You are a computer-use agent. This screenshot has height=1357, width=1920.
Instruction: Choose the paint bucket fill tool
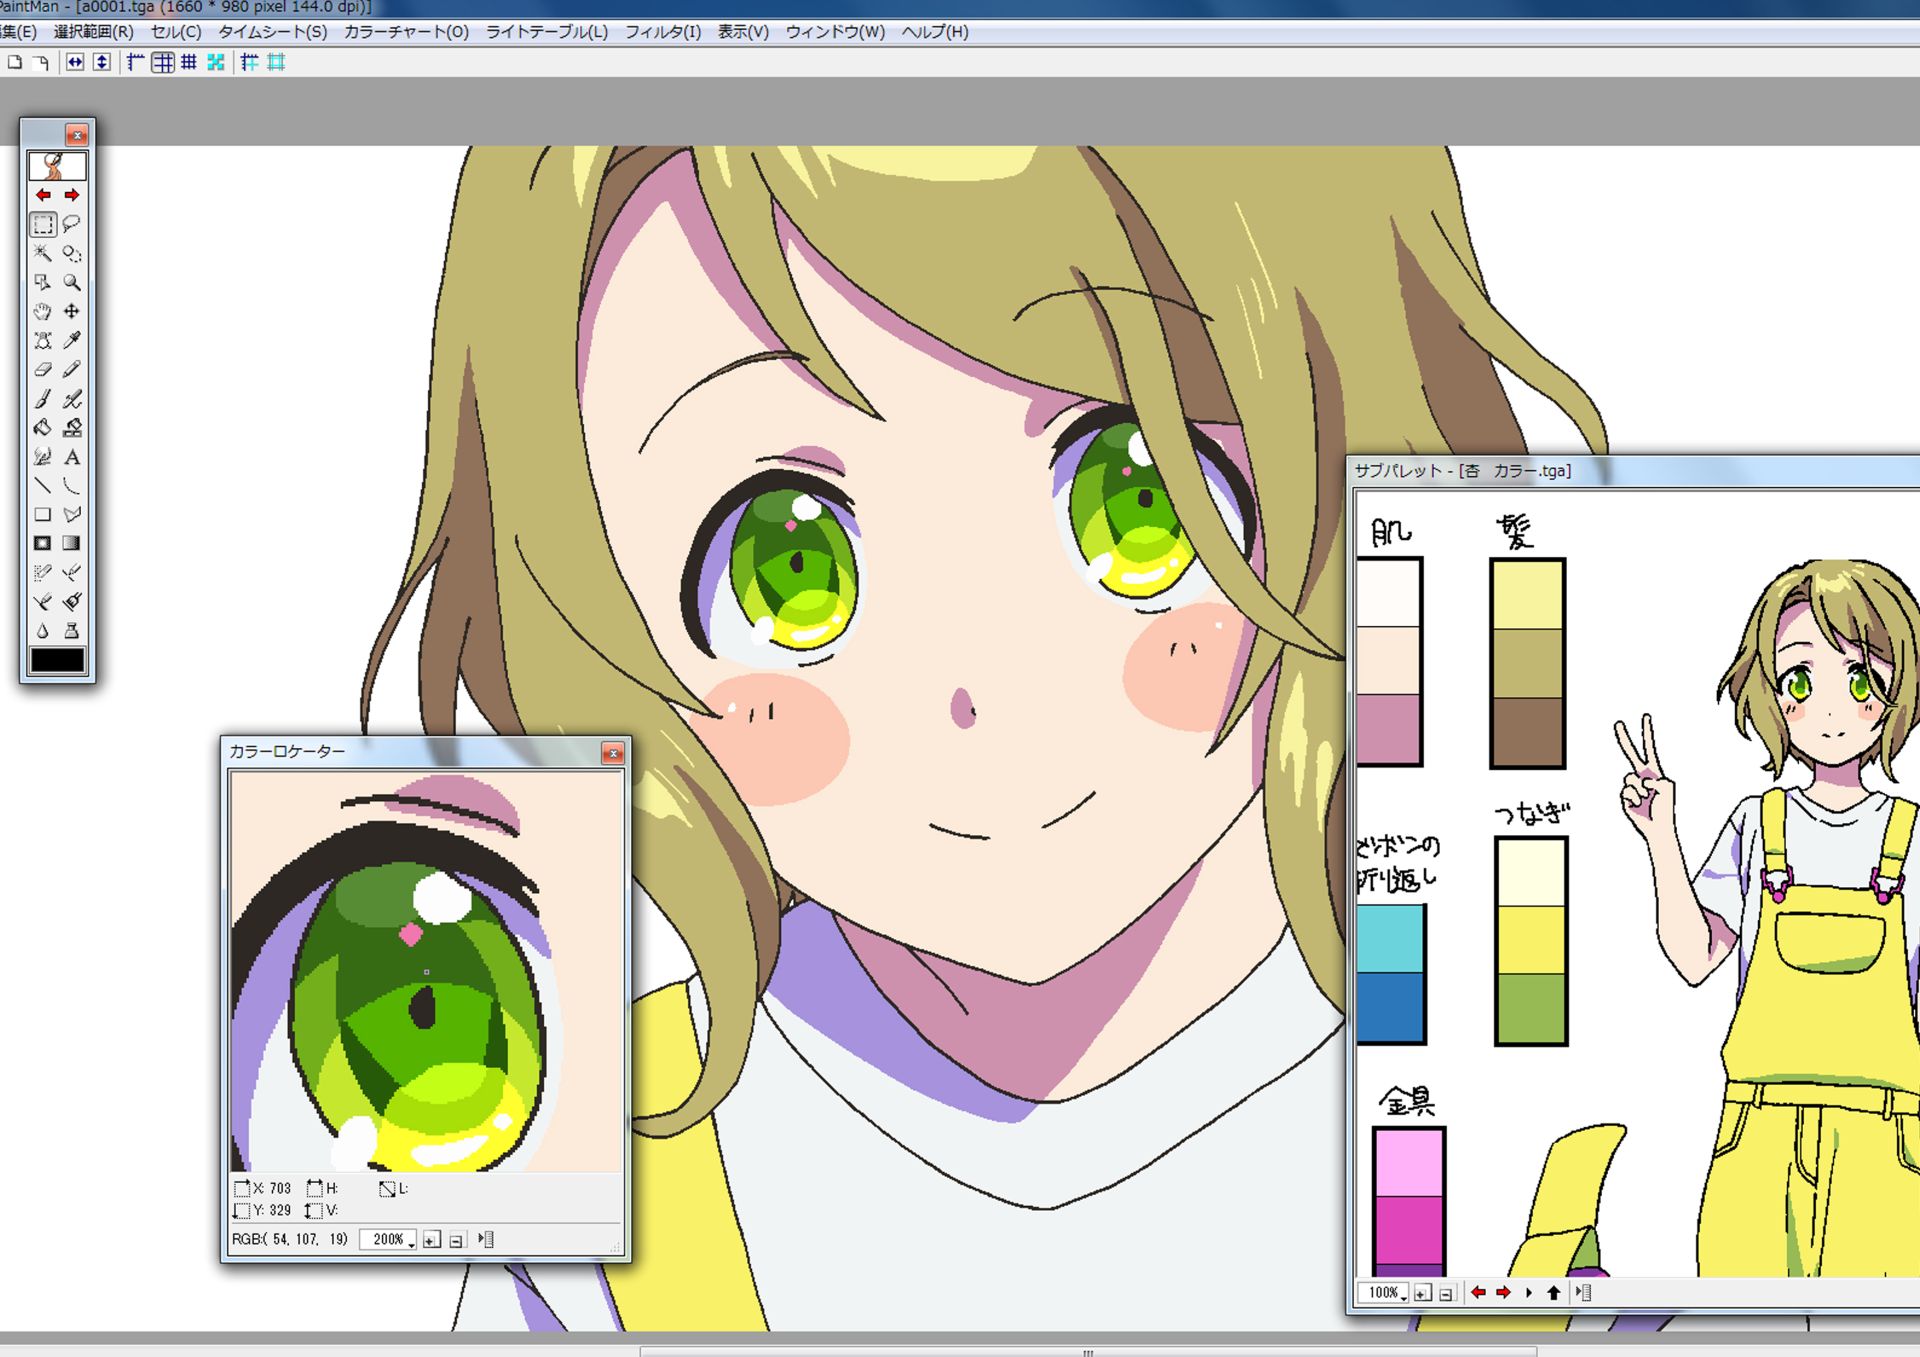tap(43, 428)
